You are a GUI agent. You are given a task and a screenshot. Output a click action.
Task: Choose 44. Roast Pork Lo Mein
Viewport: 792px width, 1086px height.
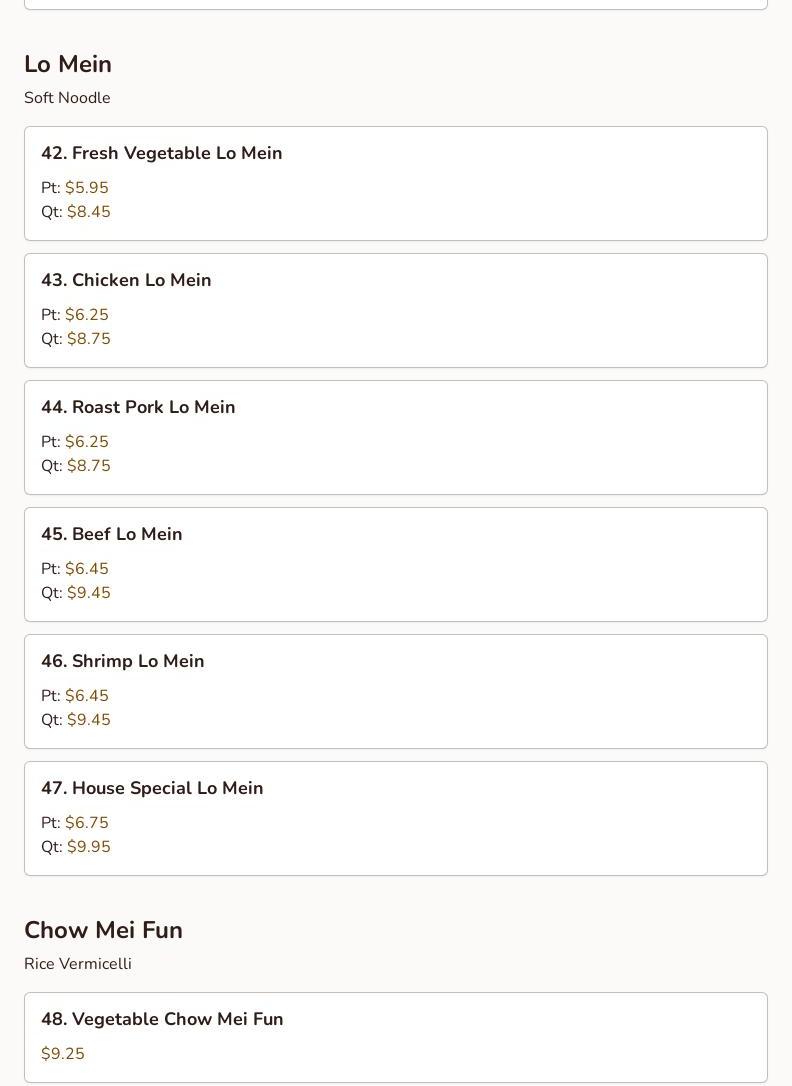pos(395,438)
